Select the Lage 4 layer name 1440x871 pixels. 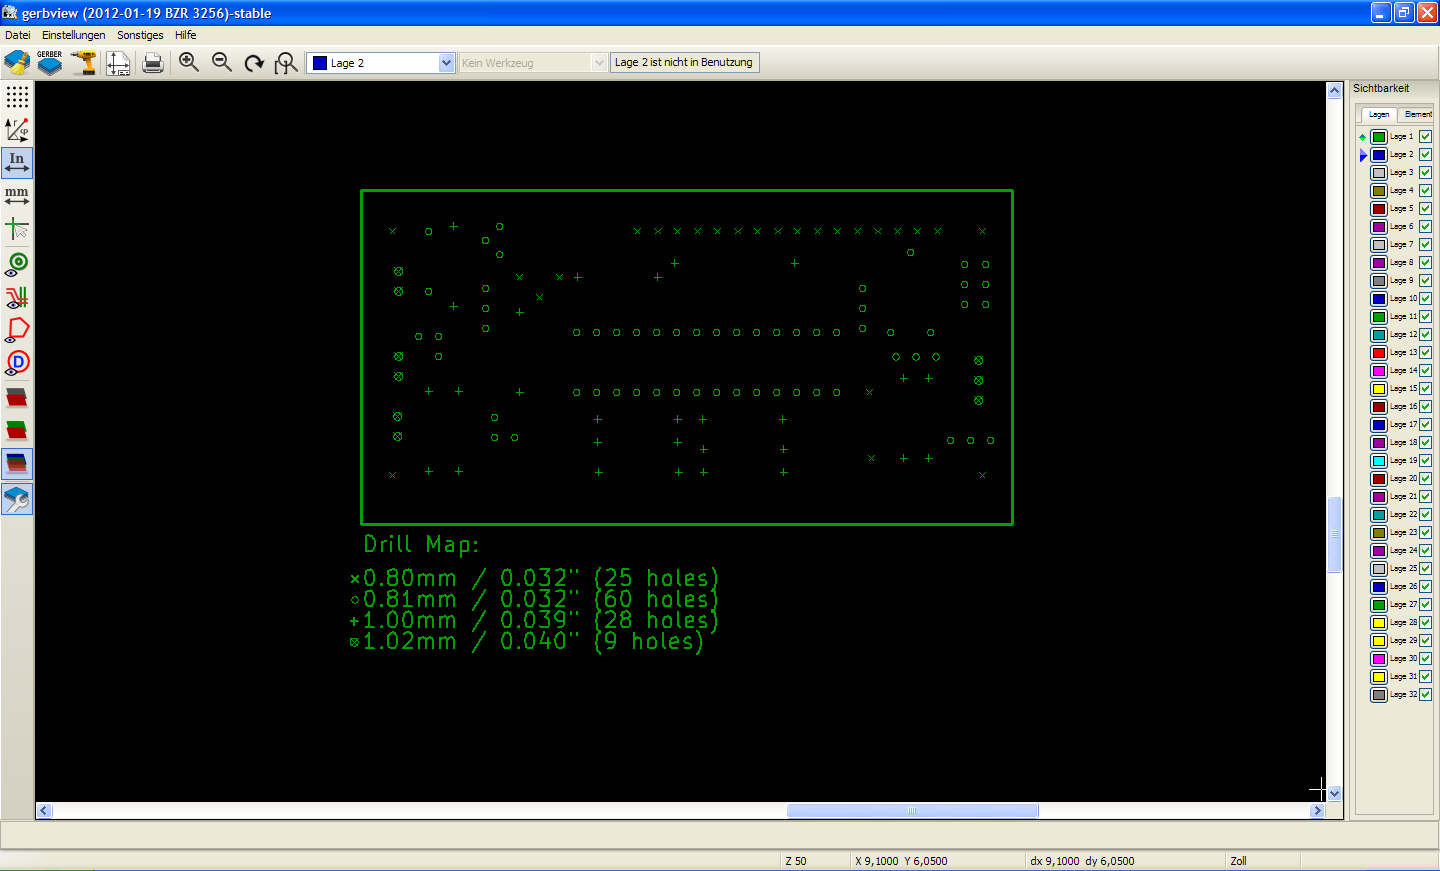(x=1402, y=191)
